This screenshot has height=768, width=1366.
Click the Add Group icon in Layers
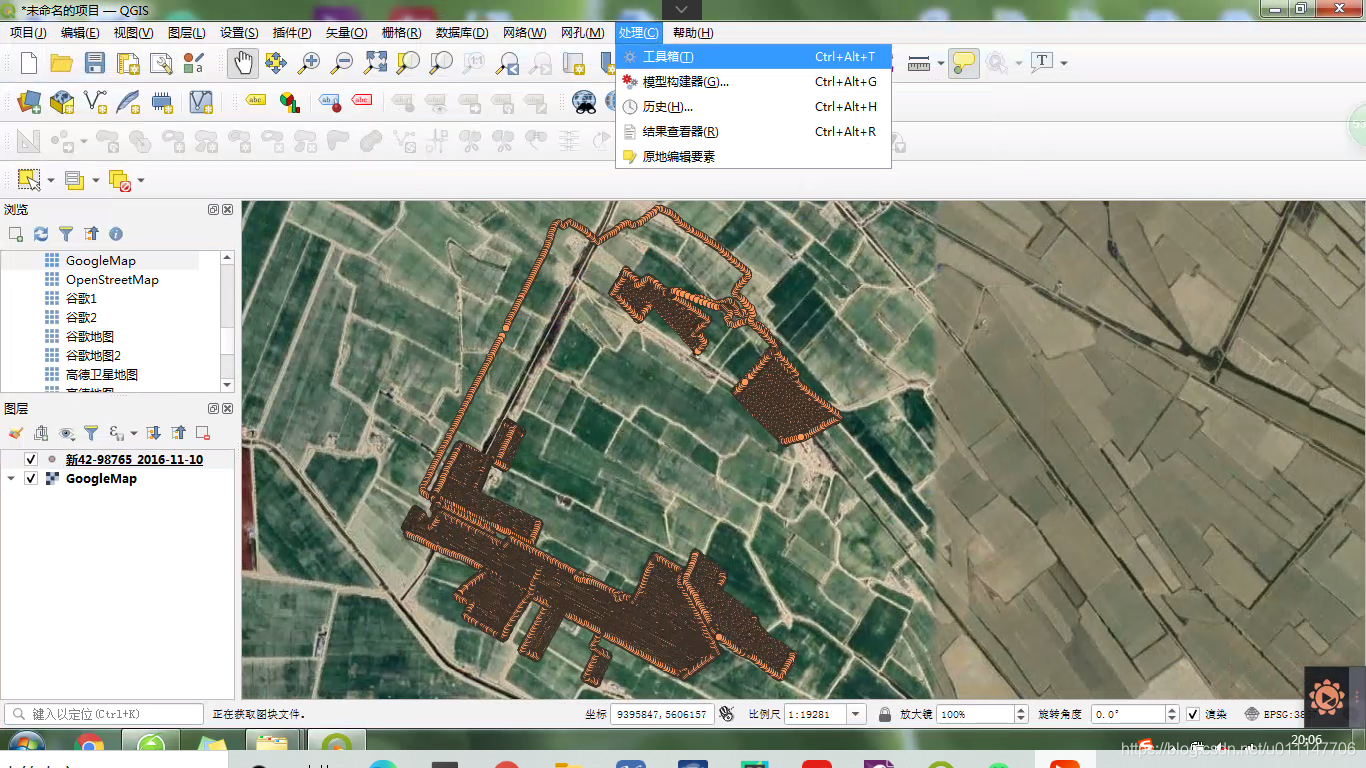tap(41, 433)
